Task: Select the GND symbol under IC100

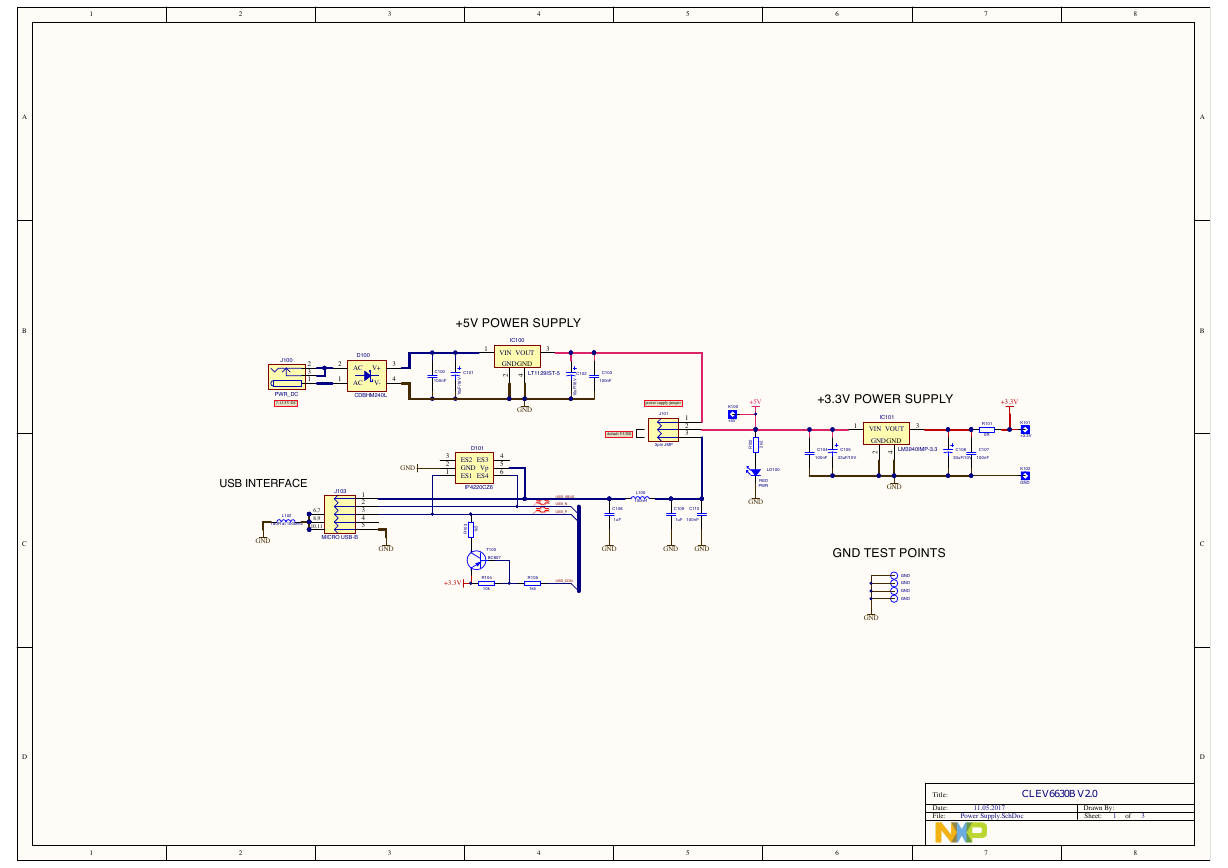Action: point(524,408)
